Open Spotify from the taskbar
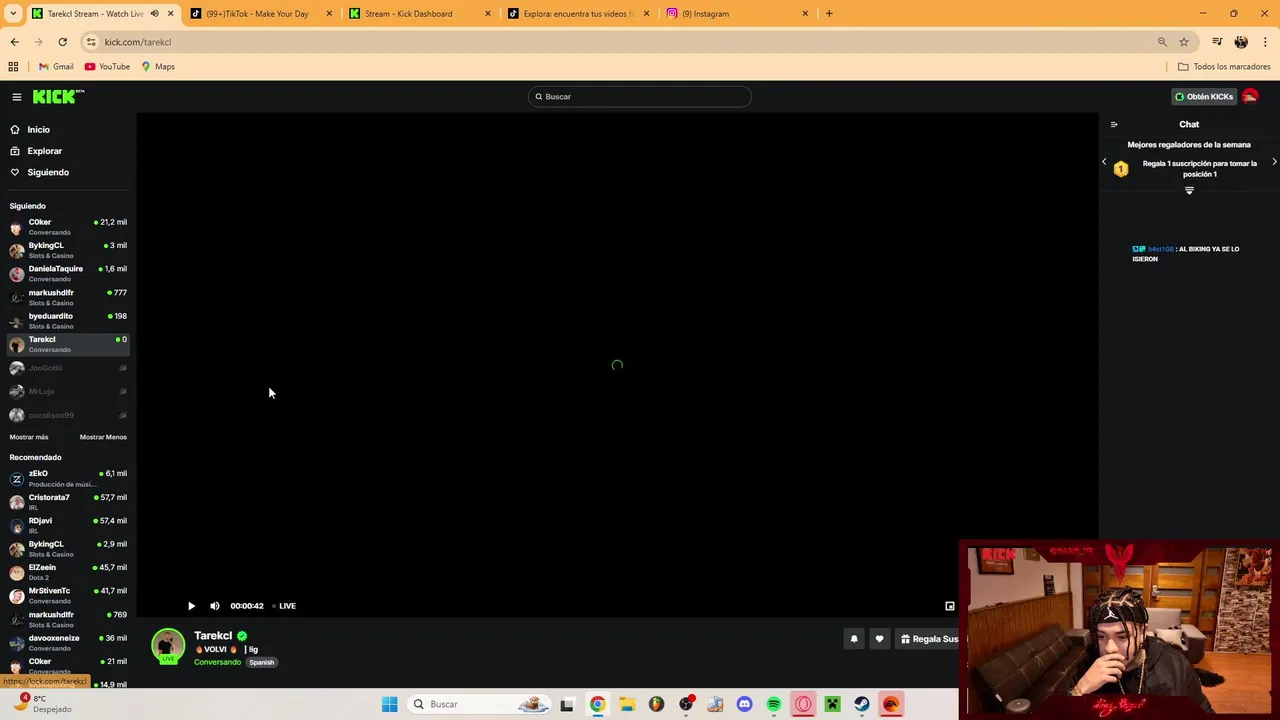Screen dimensions: 1280x720 774,704
